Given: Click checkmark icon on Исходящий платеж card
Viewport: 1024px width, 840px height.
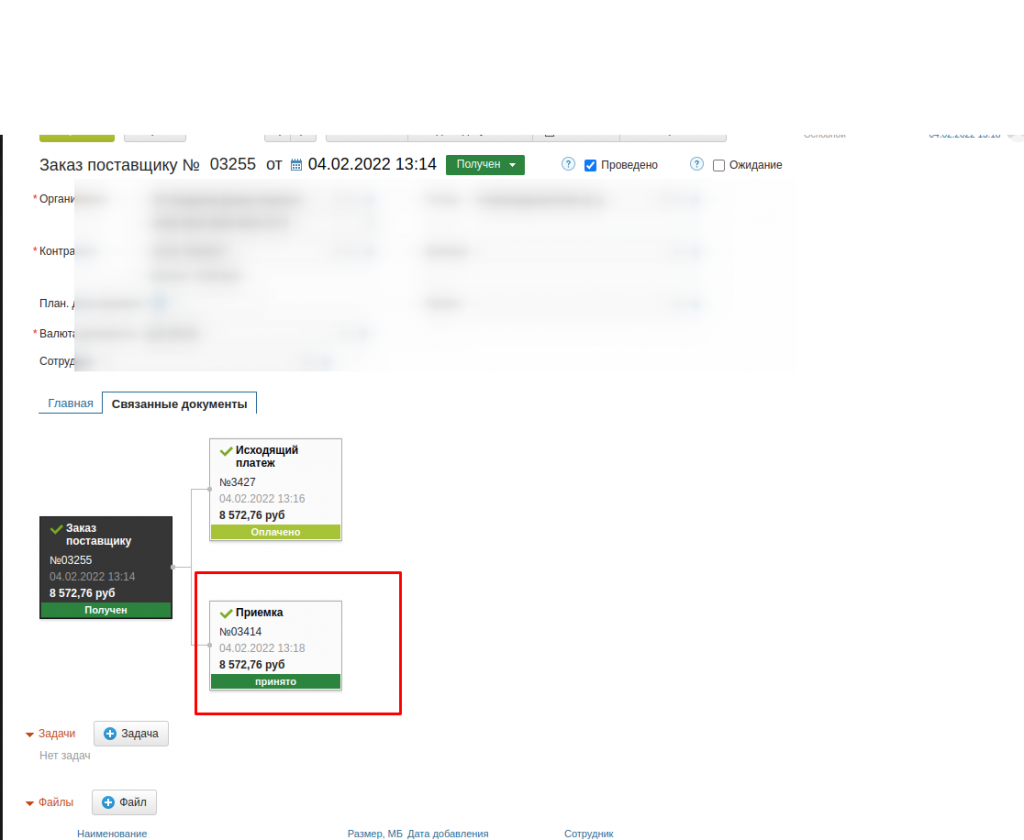Looking at the screenshot, I should [226, 451].
